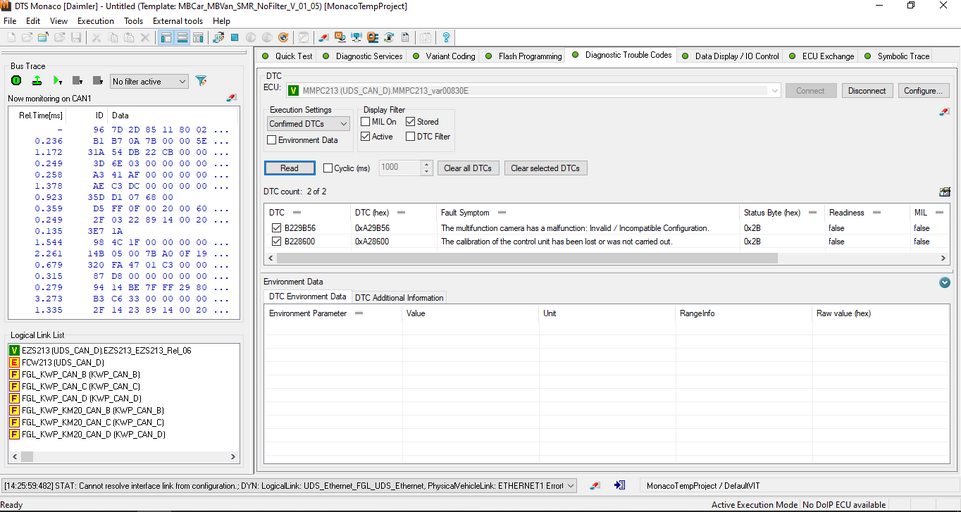Viewport: 961px width, 512px height.
Task: Click blue login arrow icon in status bar
Action: (620, 485)
